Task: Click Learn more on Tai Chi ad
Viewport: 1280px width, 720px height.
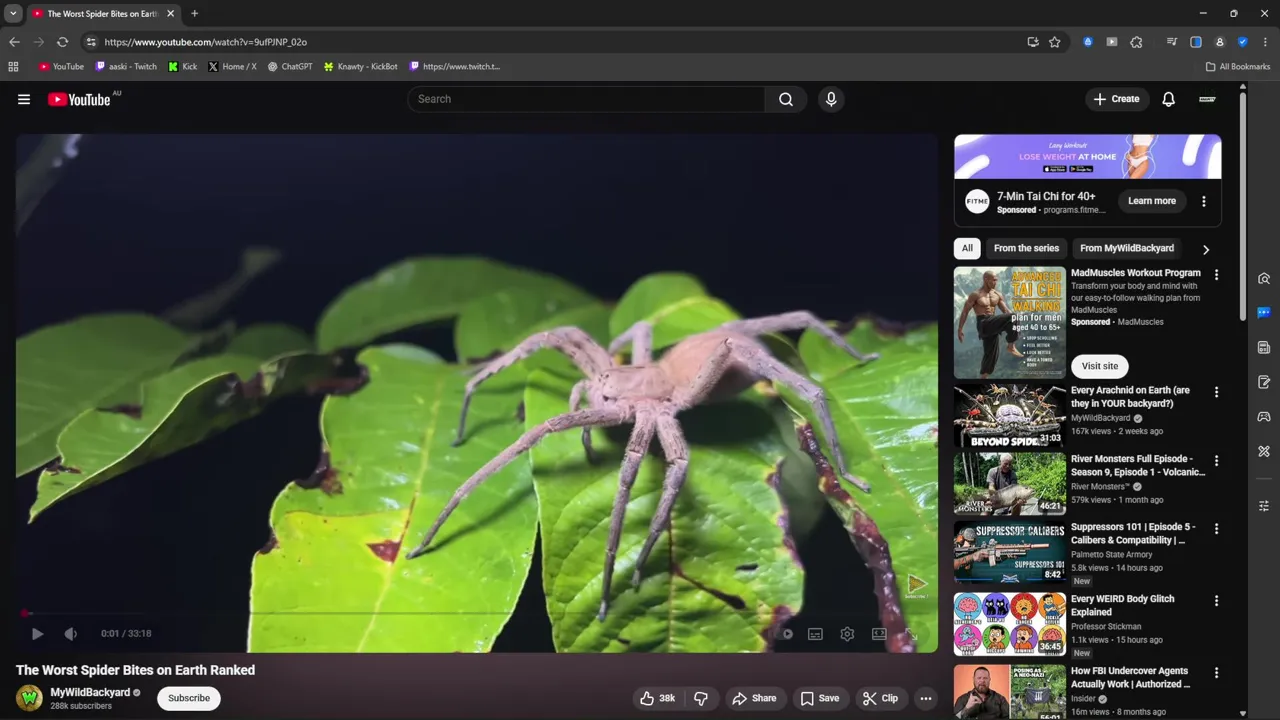Action: point(1152,201)
